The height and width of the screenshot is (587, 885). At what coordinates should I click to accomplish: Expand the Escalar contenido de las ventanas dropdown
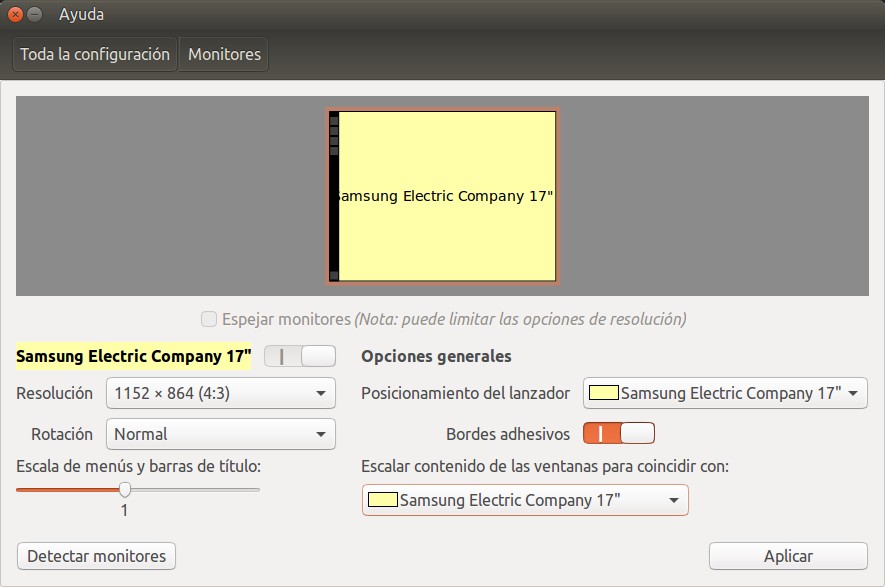pos(525,500)
